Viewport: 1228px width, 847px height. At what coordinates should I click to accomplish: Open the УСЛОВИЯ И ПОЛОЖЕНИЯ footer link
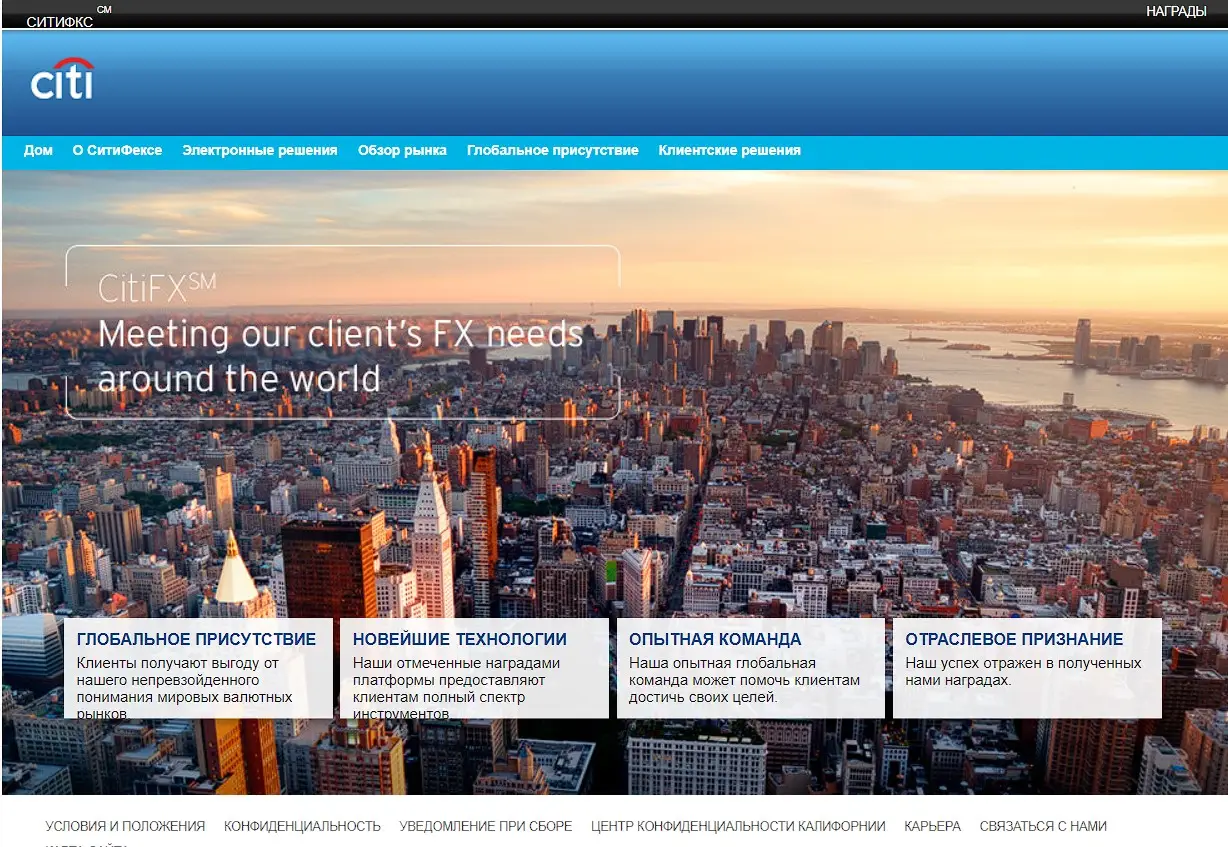(x=125, y=827)
